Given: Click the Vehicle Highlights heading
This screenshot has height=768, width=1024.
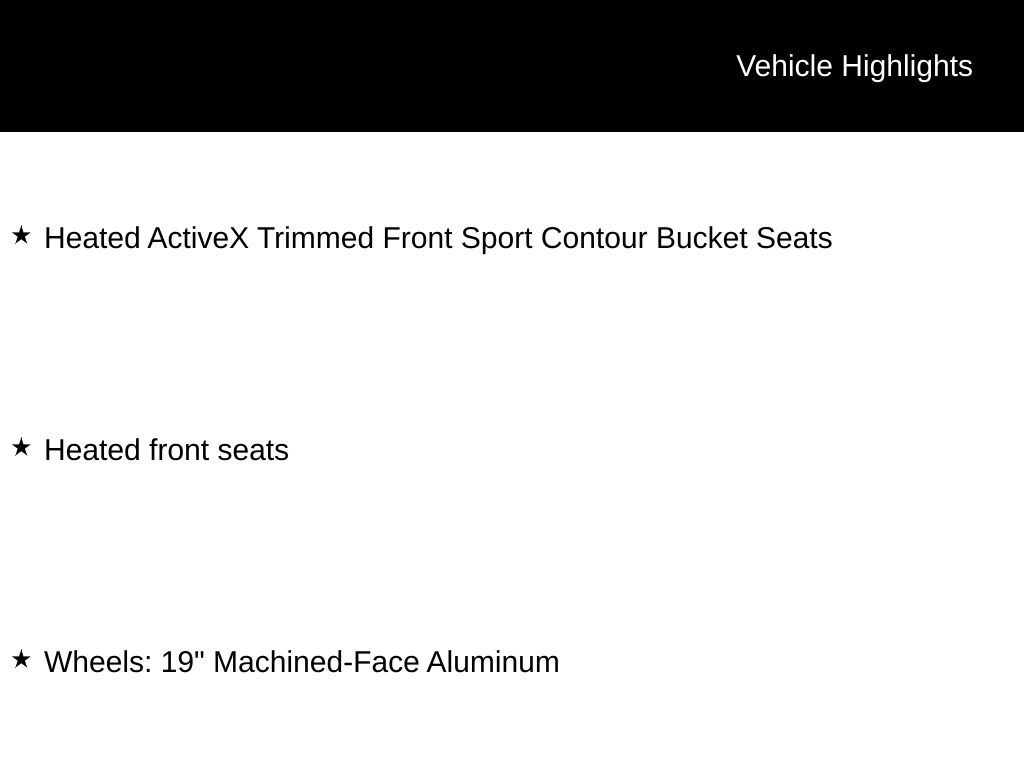Looking at the screenshot, I should tap(854, 66).
